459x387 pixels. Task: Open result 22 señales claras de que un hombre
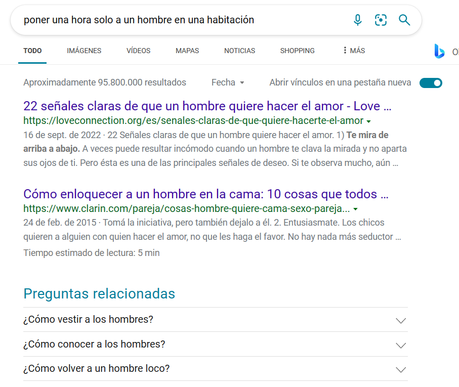[207, 106]
